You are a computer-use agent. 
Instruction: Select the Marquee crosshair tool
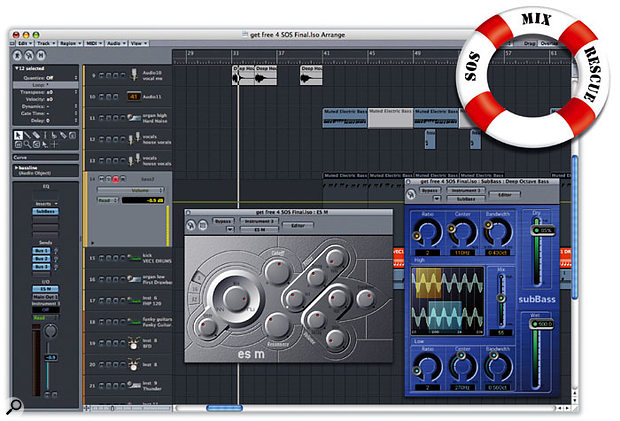coord(54,145)
